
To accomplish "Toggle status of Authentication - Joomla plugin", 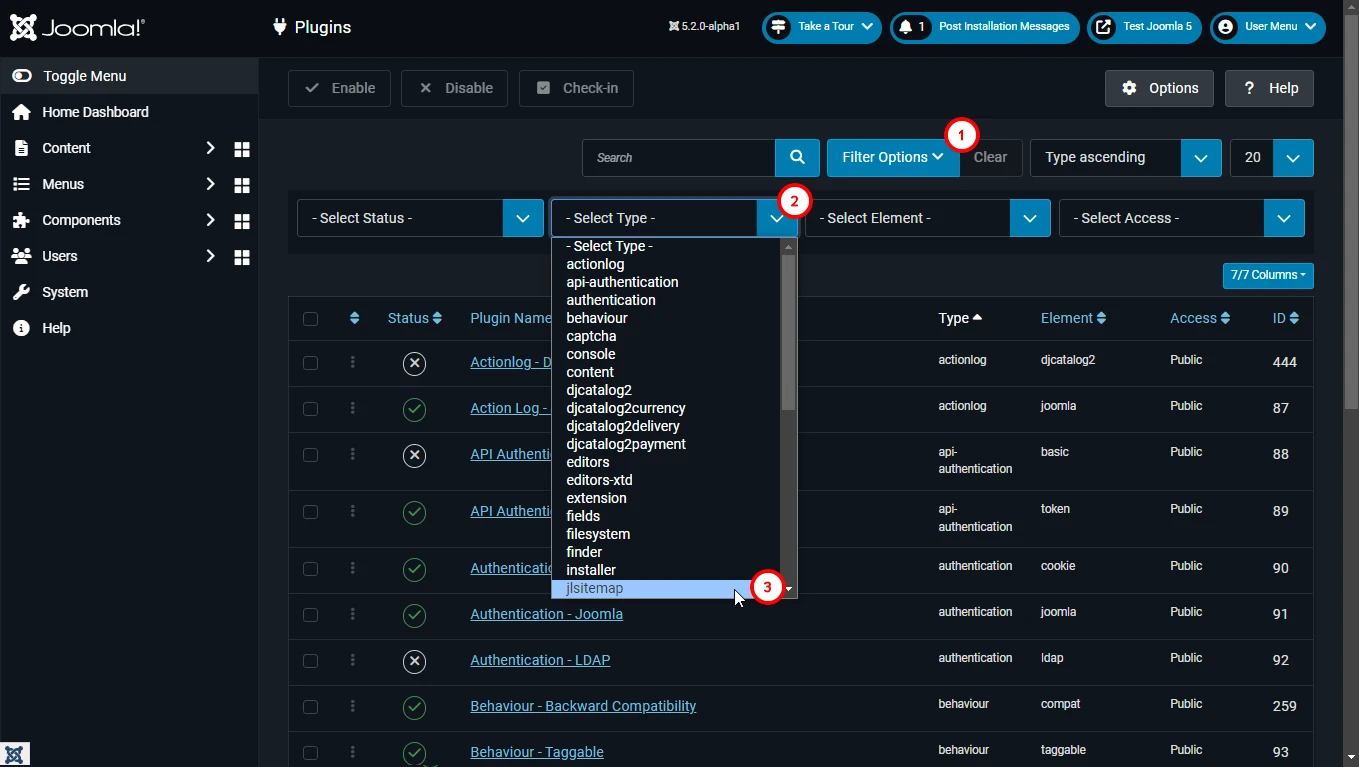I will tap(414, 615).
